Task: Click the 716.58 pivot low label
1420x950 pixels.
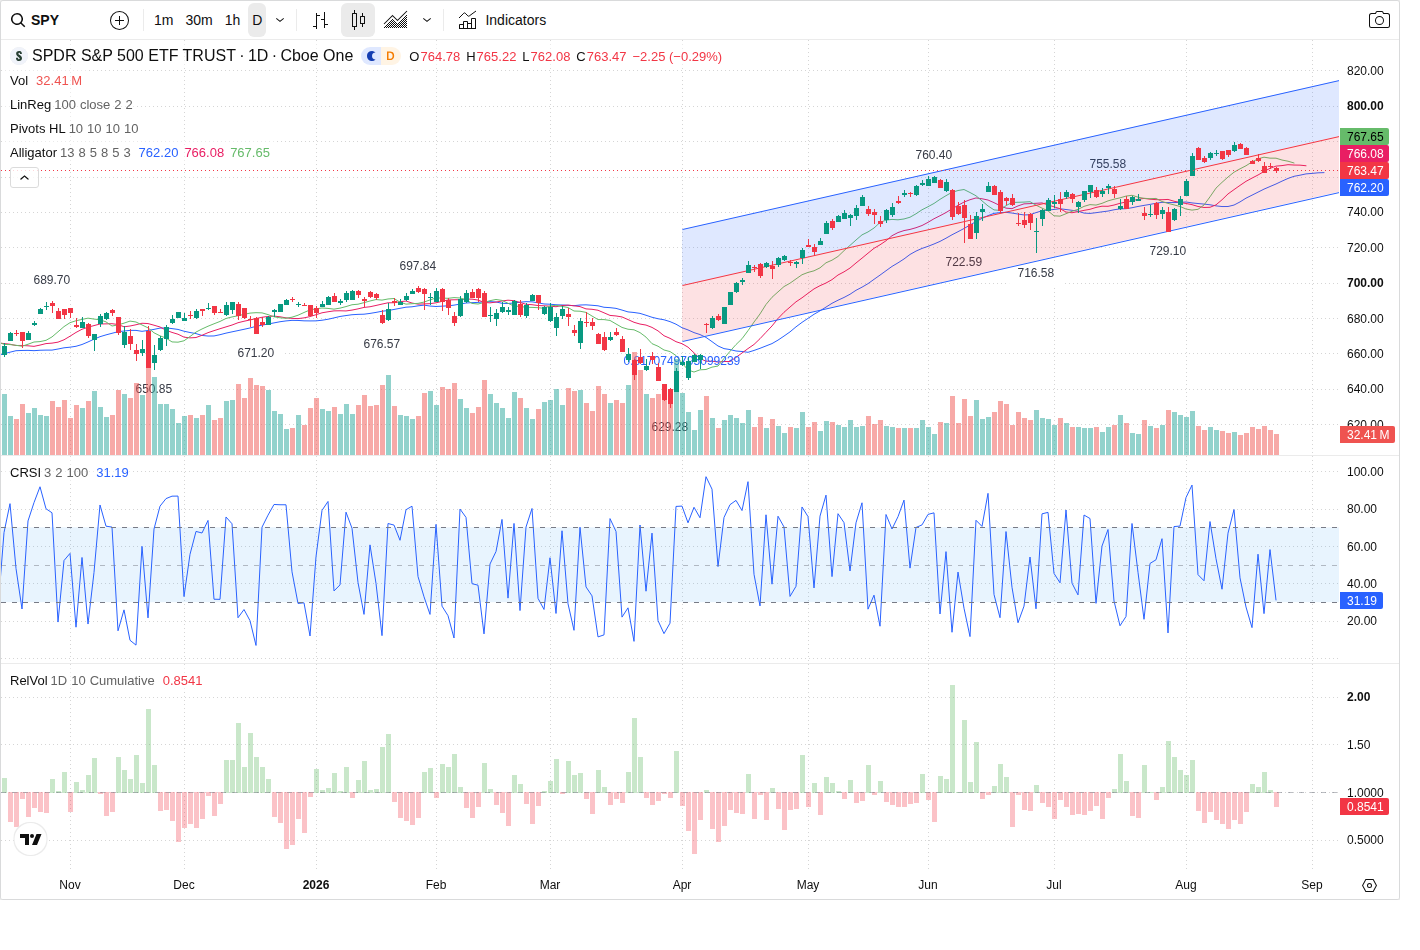Action: [1036, 273]
